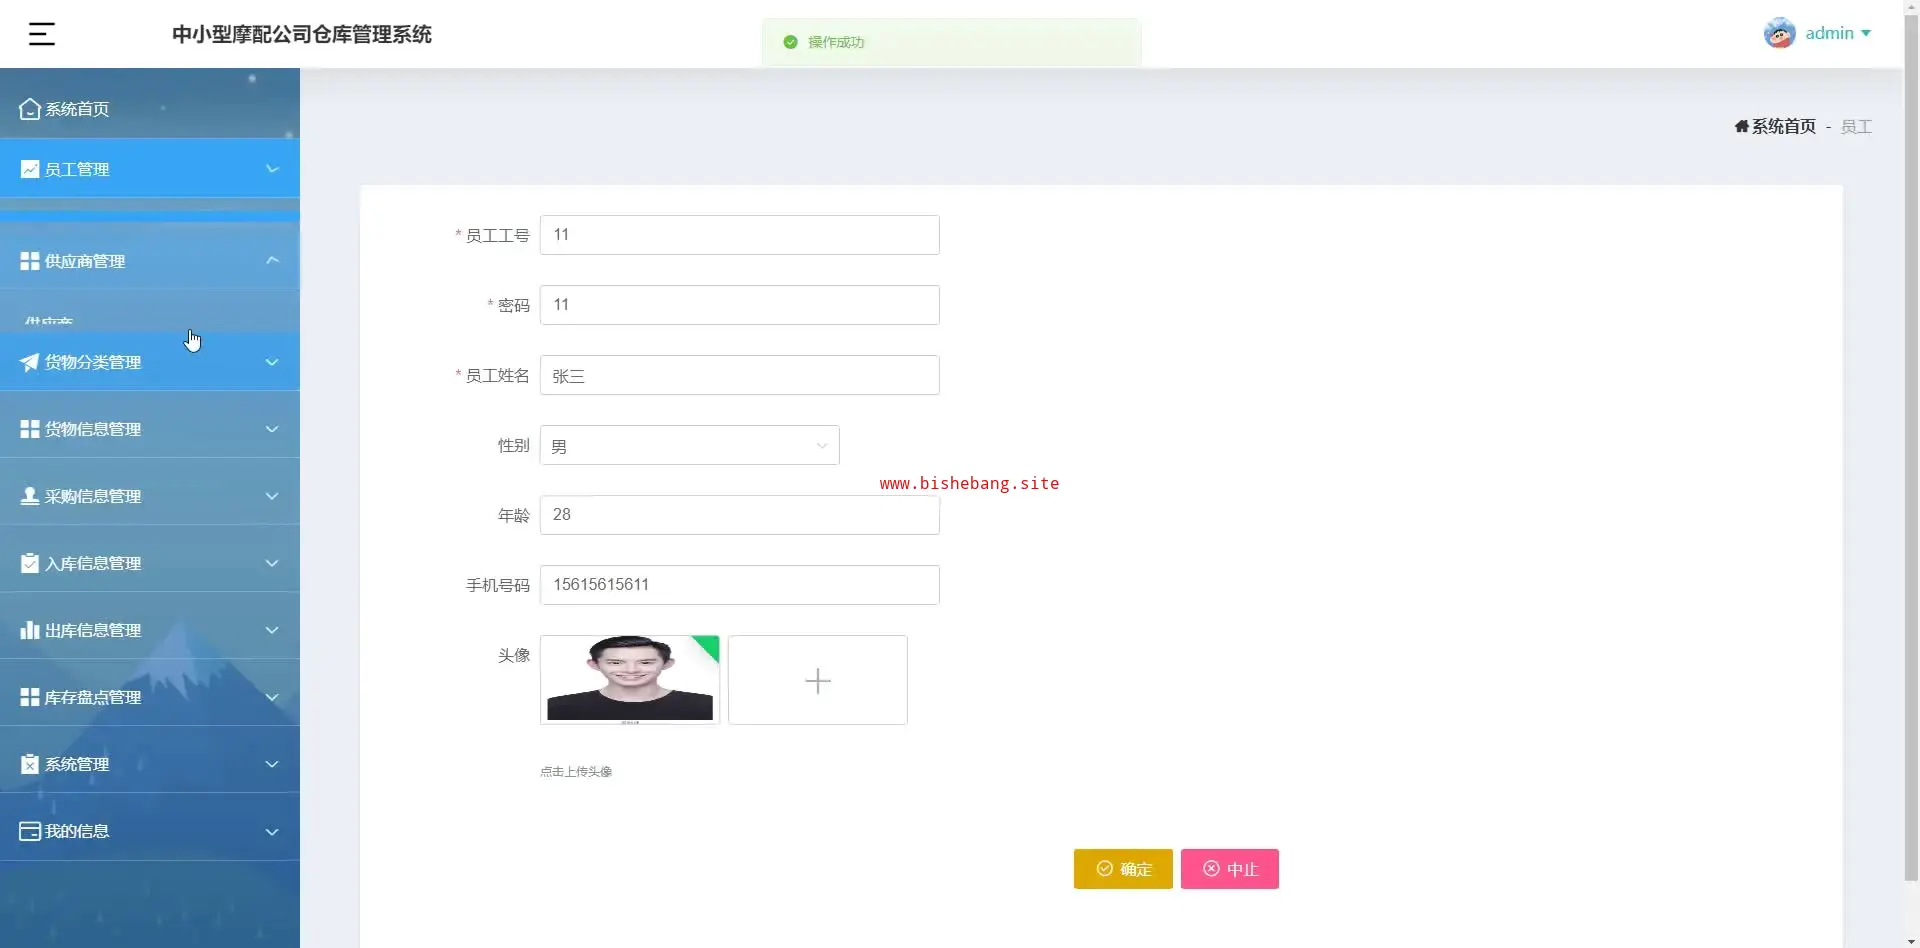Toggle the hamburger menu icon
Viewport: 1920px width, 948px height.
41,34
